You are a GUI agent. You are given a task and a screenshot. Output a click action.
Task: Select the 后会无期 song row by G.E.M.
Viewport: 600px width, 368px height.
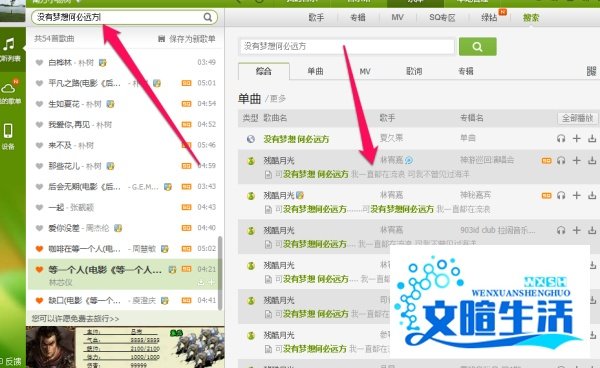tap(125, 187)
